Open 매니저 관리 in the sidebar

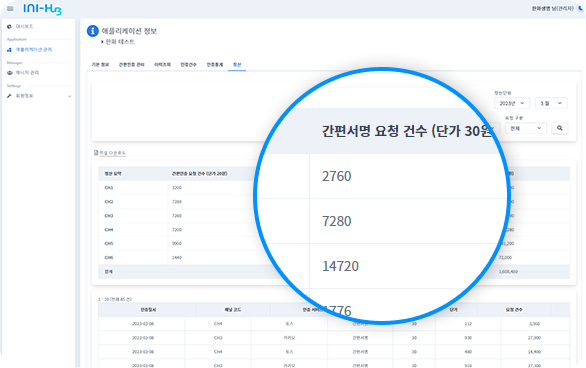click(27, 73)
